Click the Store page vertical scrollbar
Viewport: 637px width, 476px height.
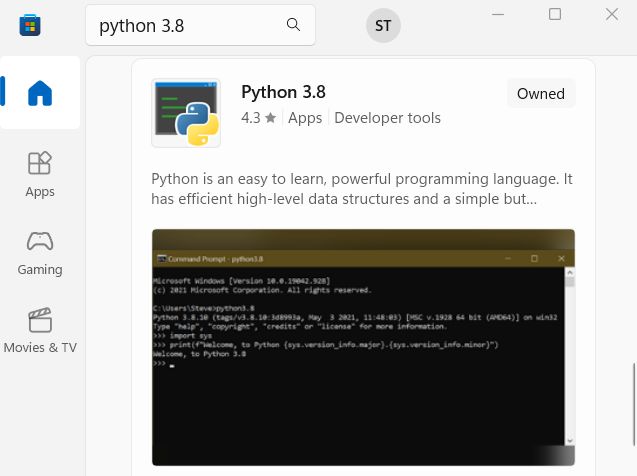click(633, 405)
